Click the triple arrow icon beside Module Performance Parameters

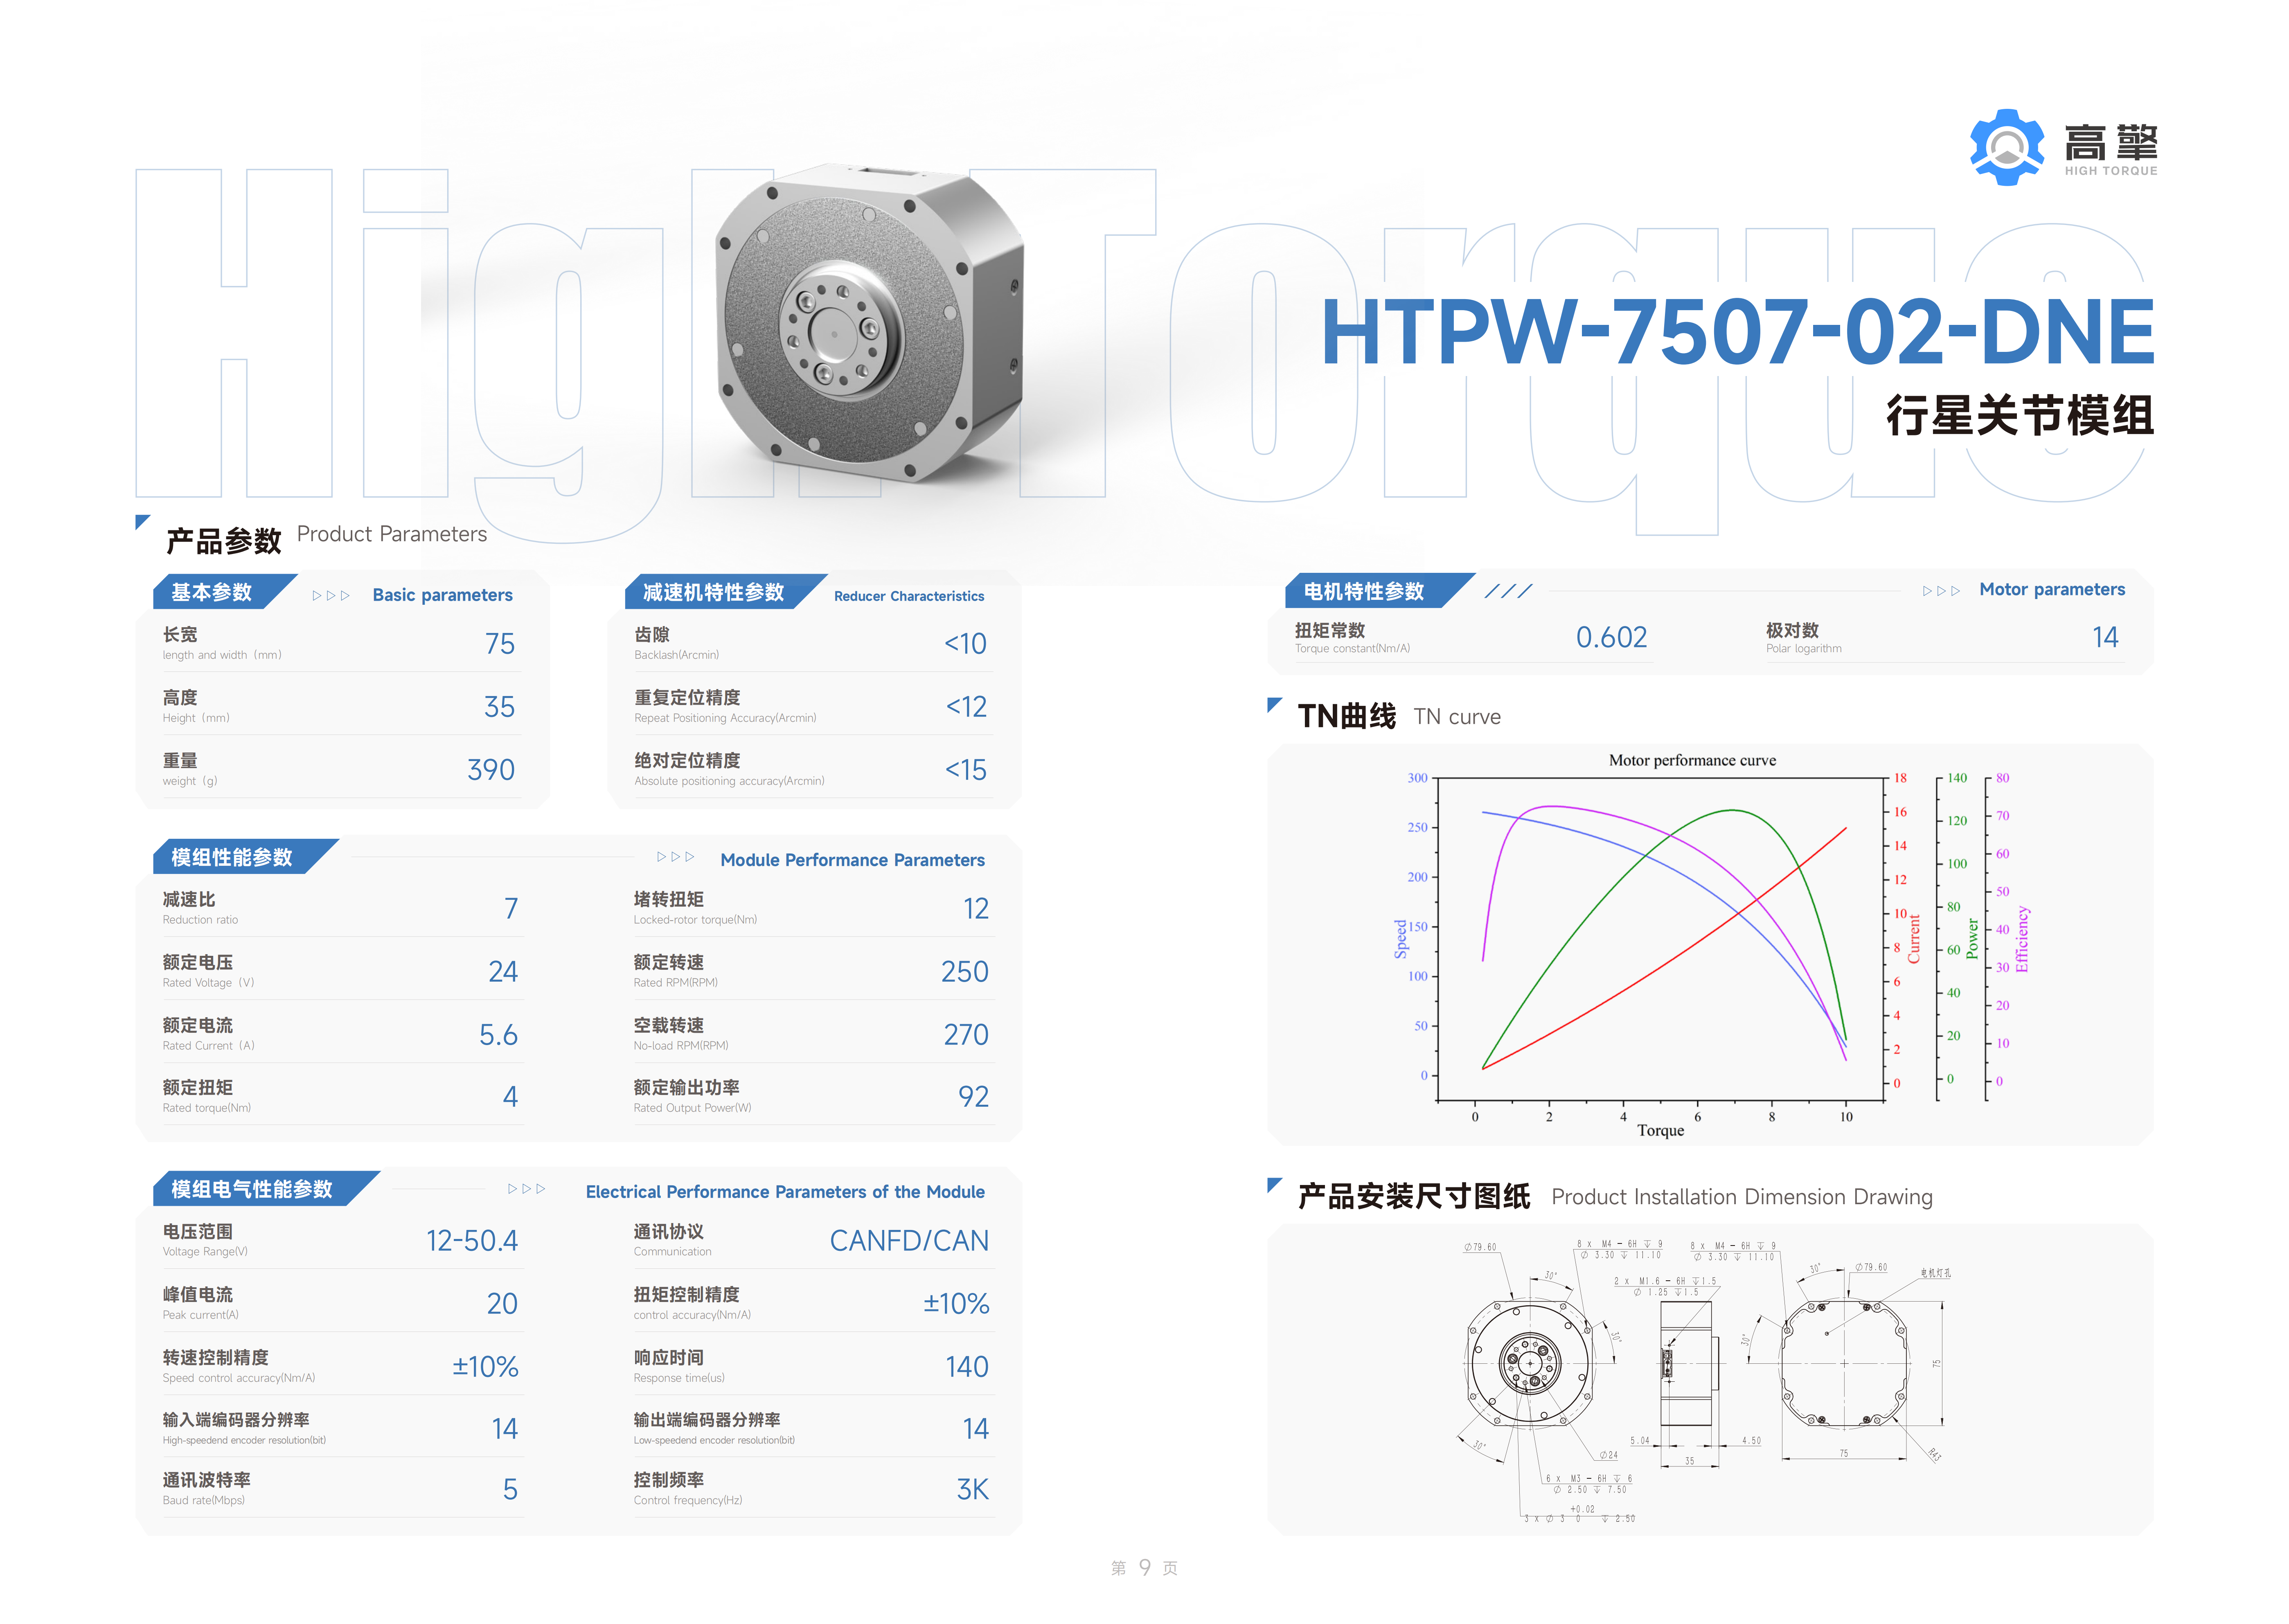[675, 857]
